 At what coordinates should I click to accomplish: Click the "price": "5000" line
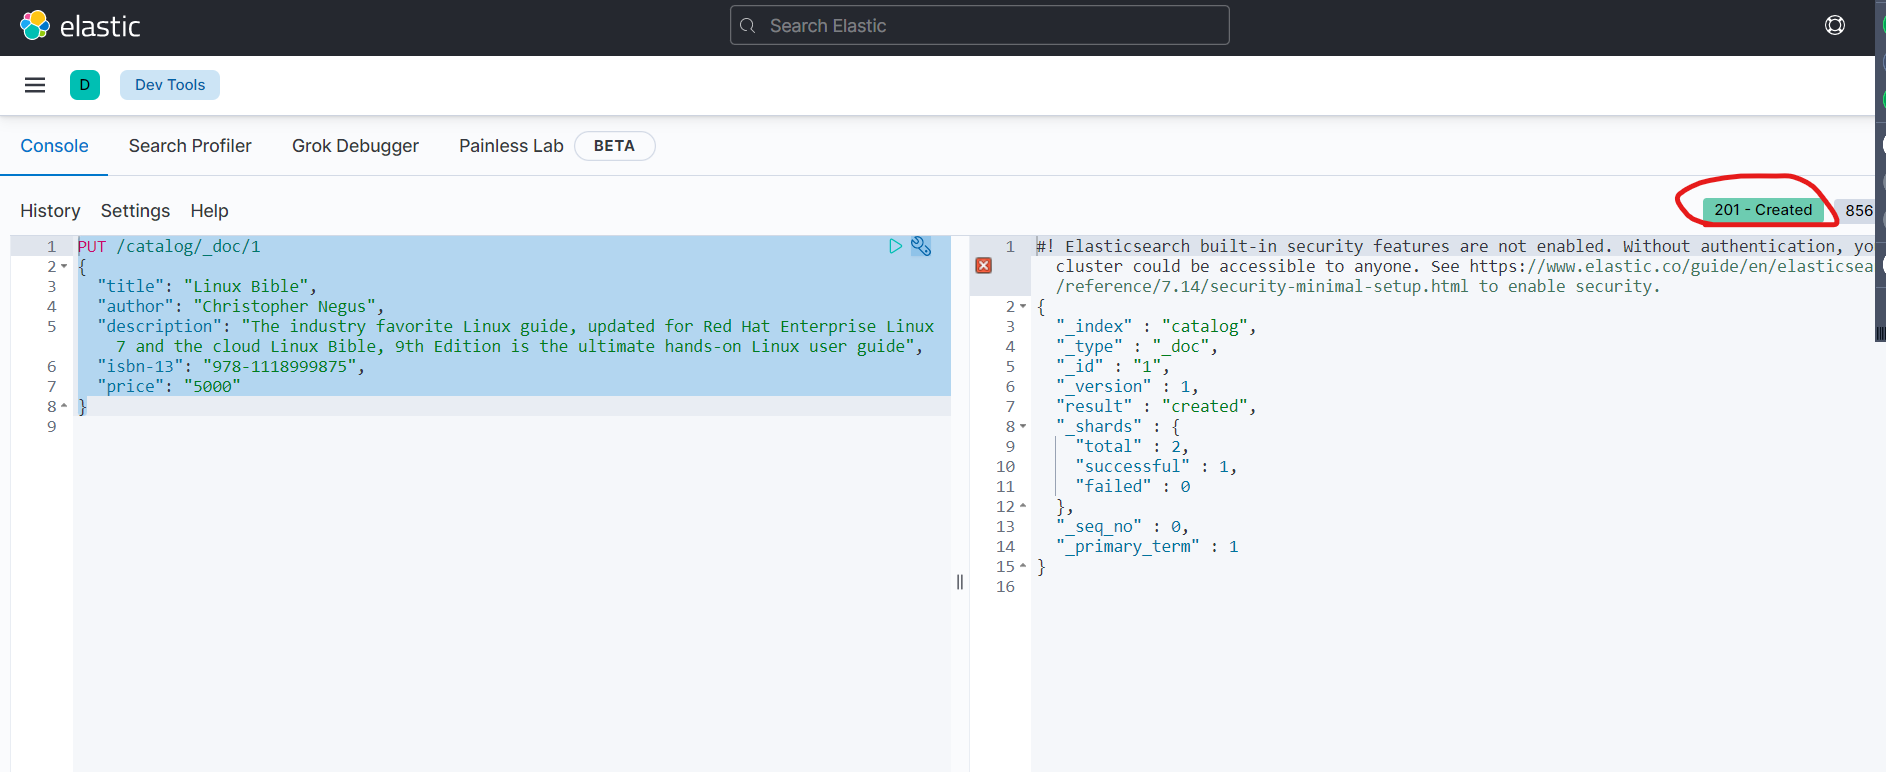point(169,386)
